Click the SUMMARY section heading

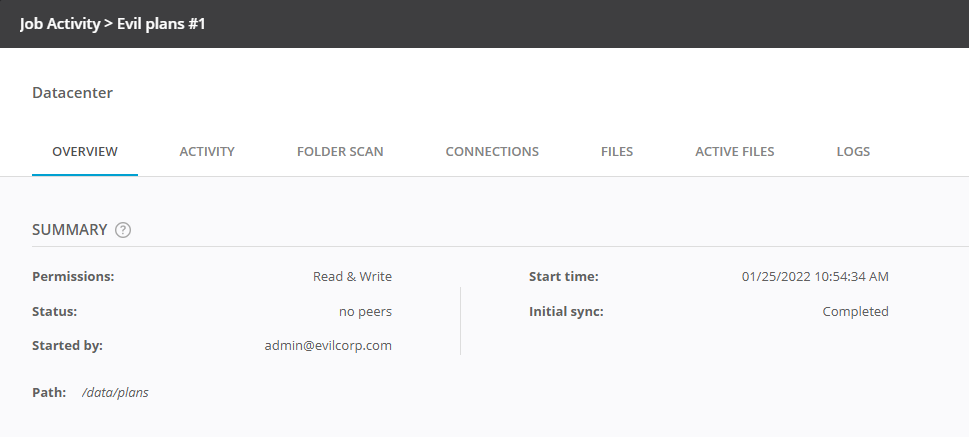pyautogui.click(x=70, y=230)
